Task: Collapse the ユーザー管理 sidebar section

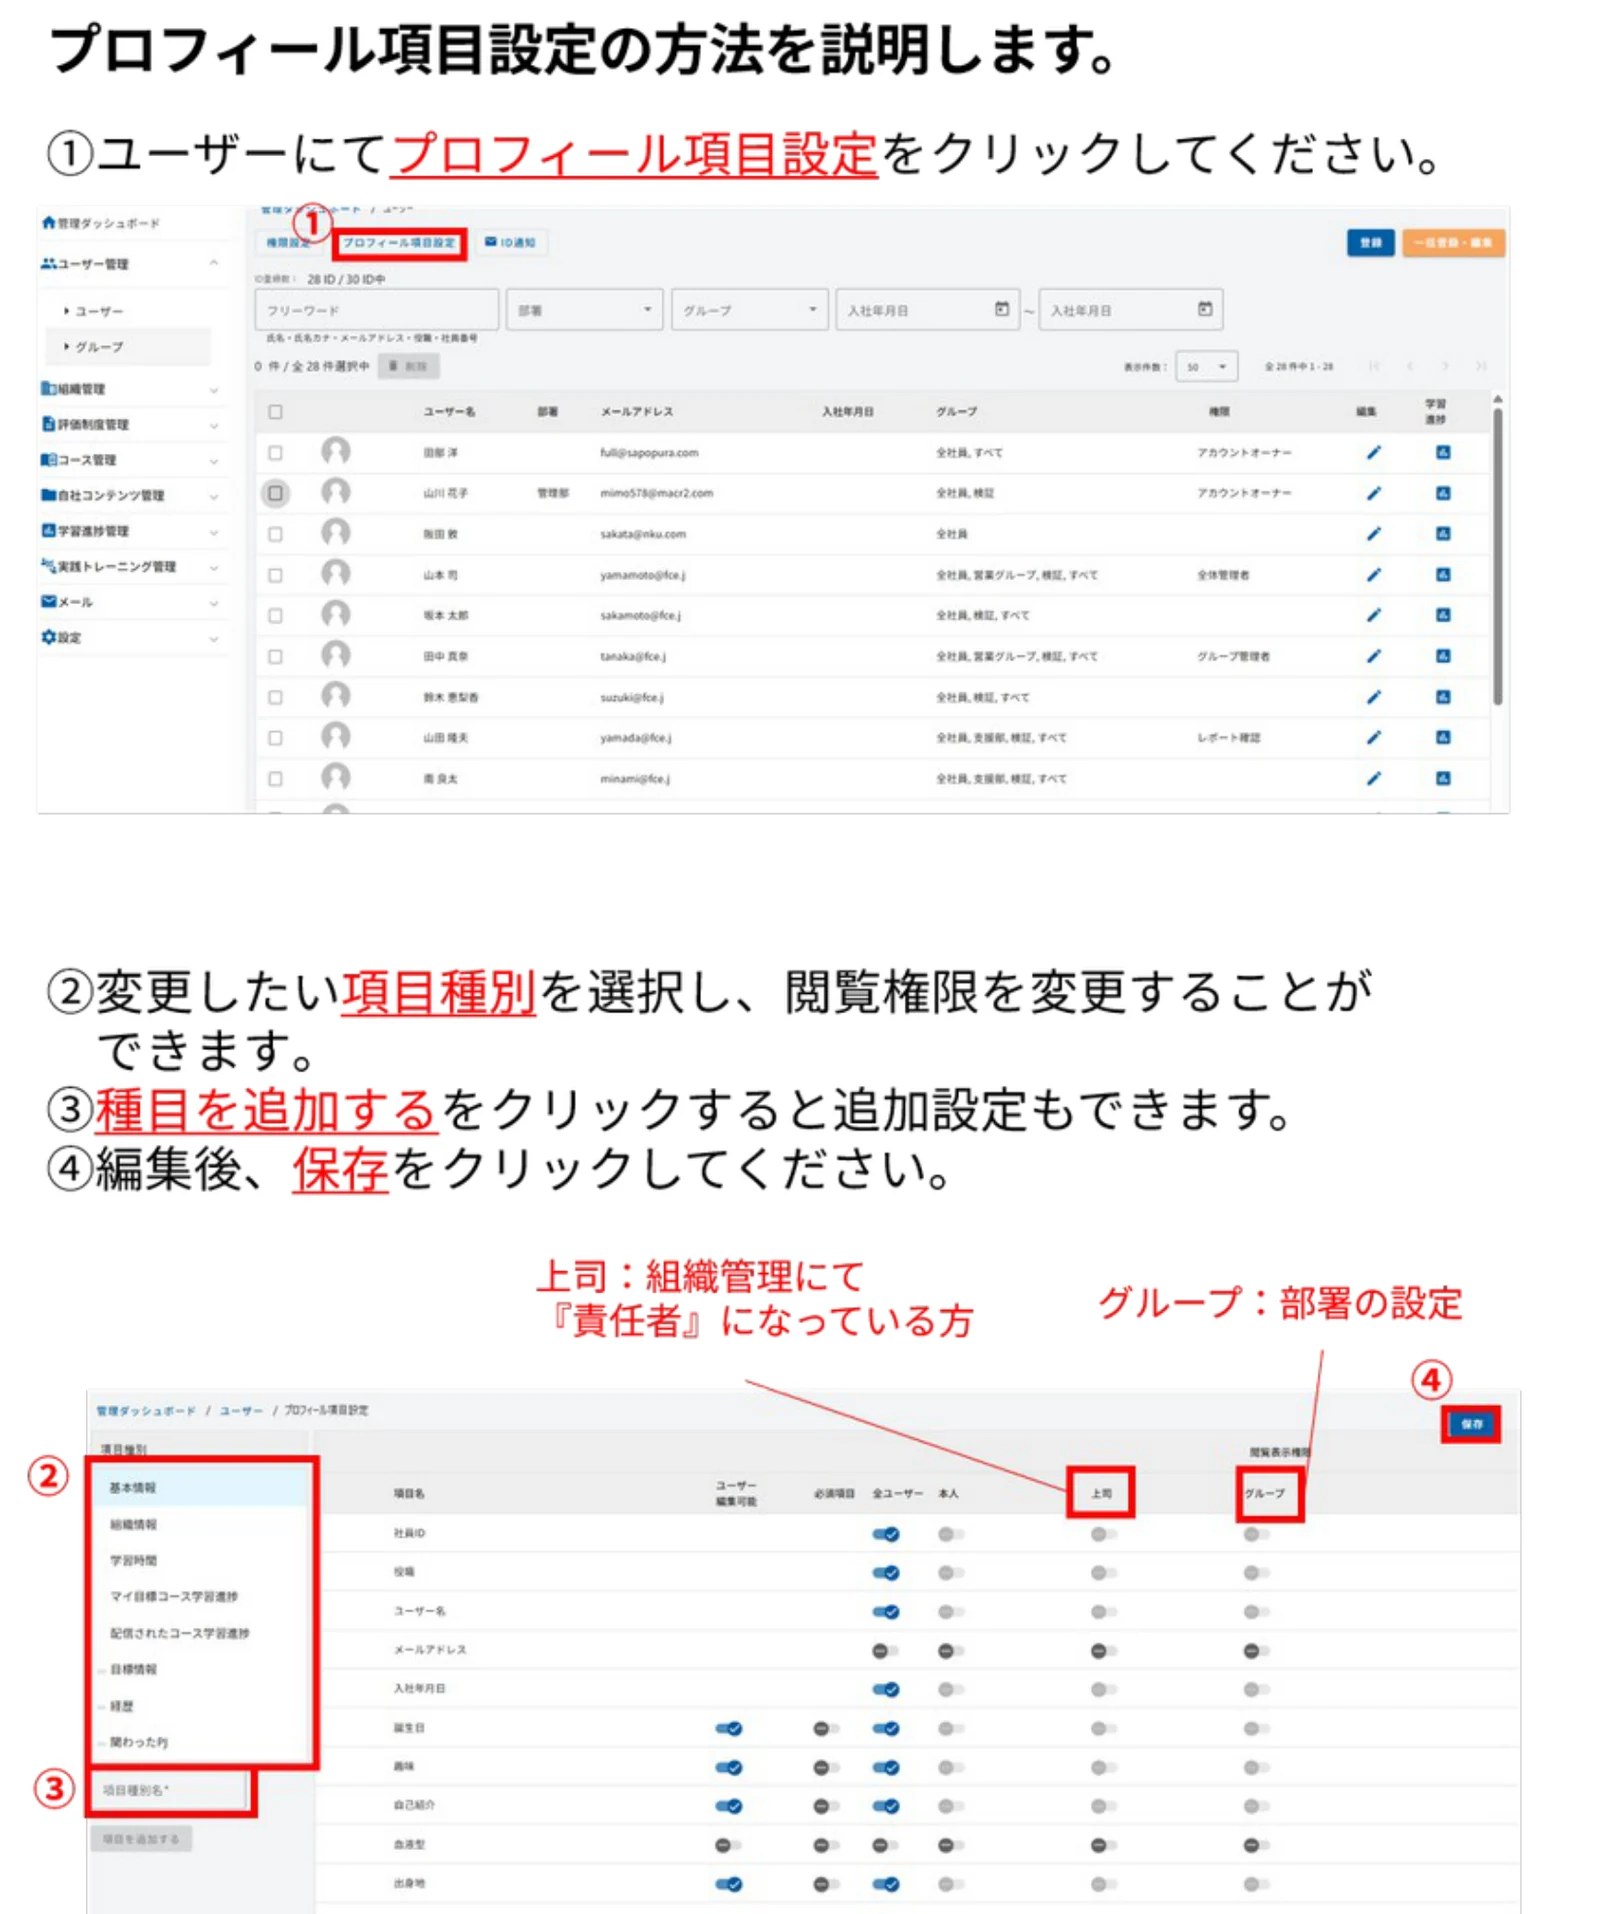Action: click(213, 263)
